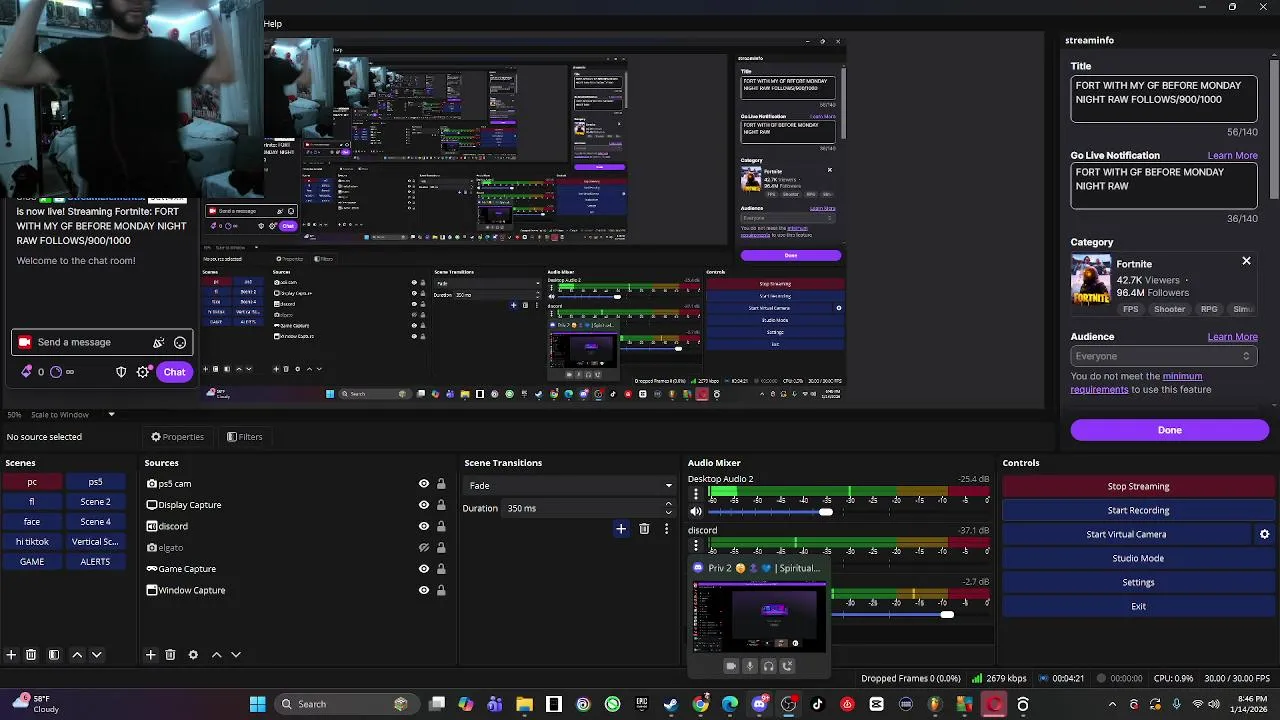Hide Display Capture source eye icon

click(424, 505)
